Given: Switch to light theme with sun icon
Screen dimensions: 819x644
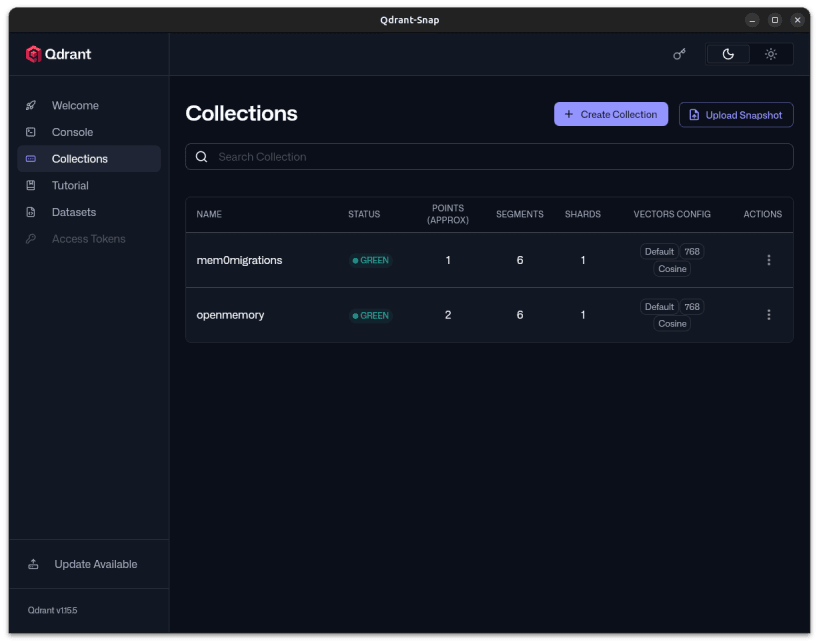Looking at the screenshot, I should [x=771, y=54].
